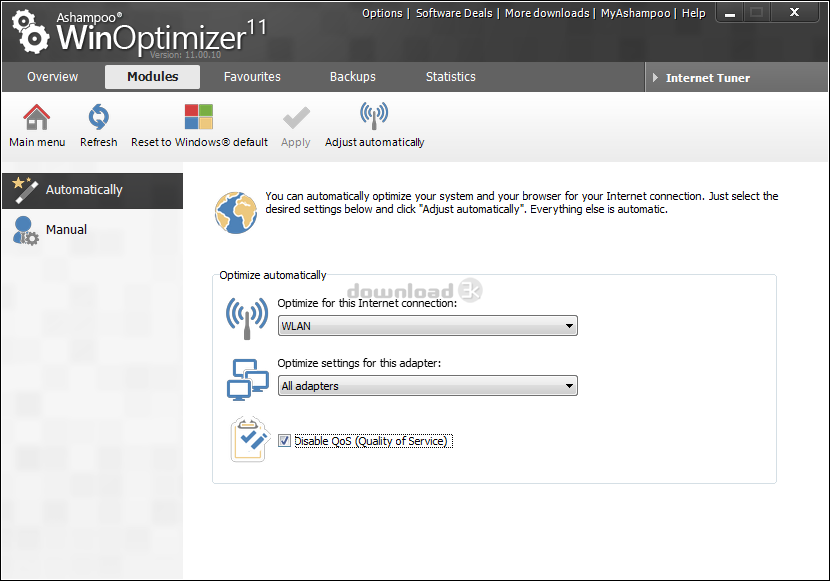The image size is (830, 581).
Task: Click Reset to Windows default icon
Action: click(199, 117)
